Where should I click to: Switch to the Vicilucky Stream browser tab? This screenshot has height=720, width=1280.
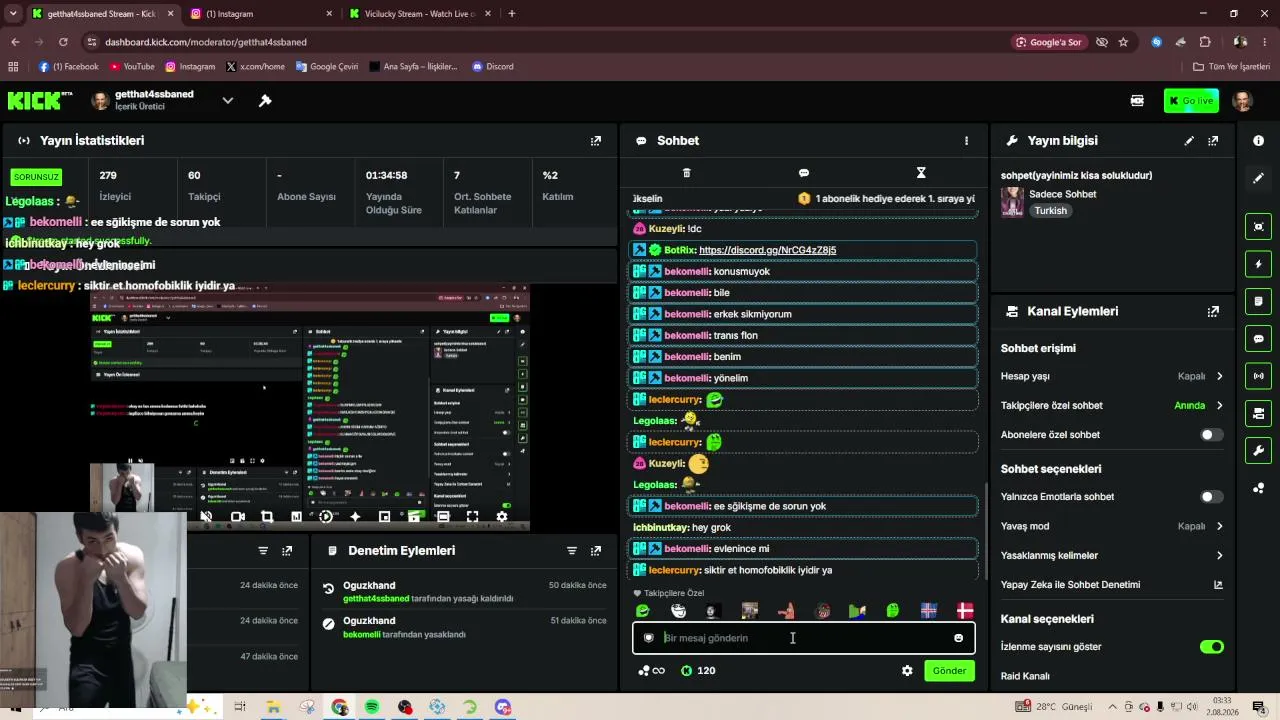tap(418, 14)
